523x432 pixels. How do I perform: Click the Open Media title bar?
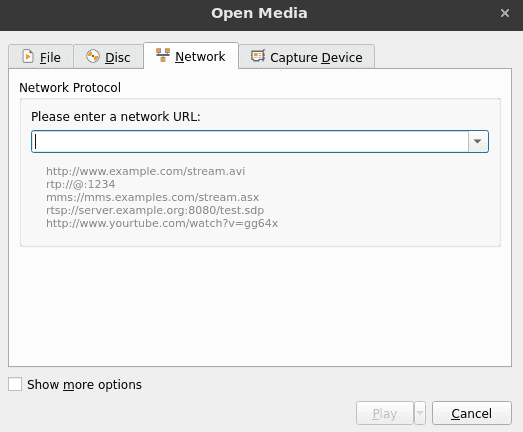tap(259, 14)
